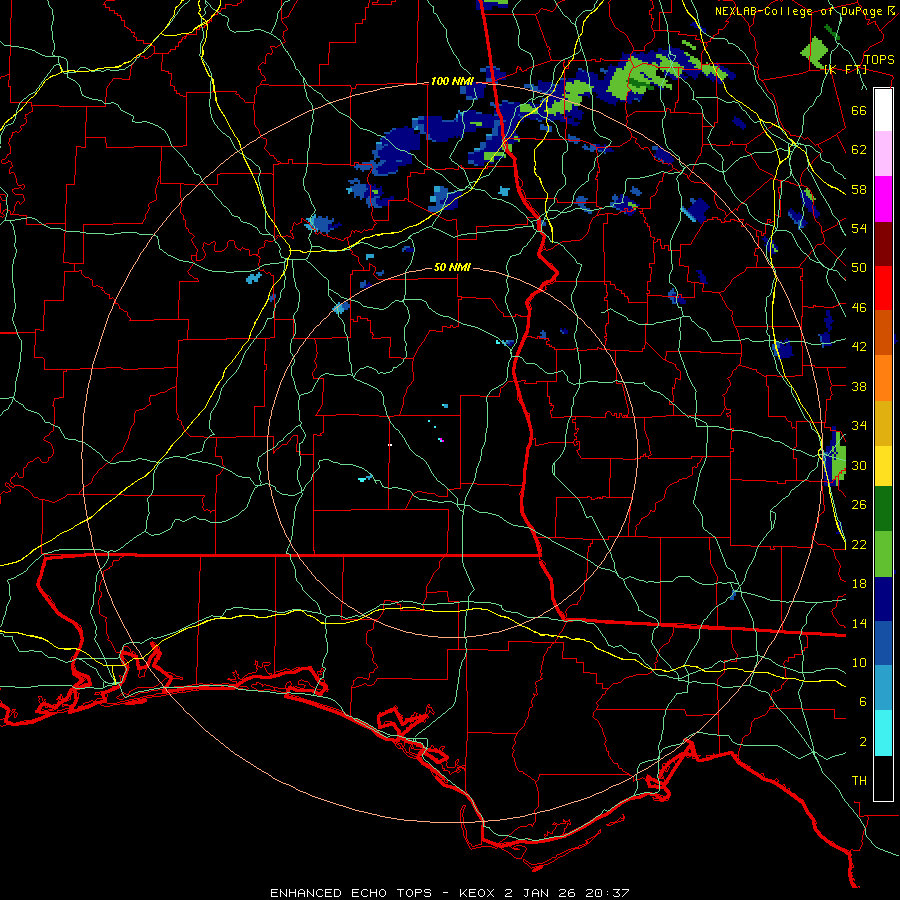Click the "26" scale value

tap(859, 505)
